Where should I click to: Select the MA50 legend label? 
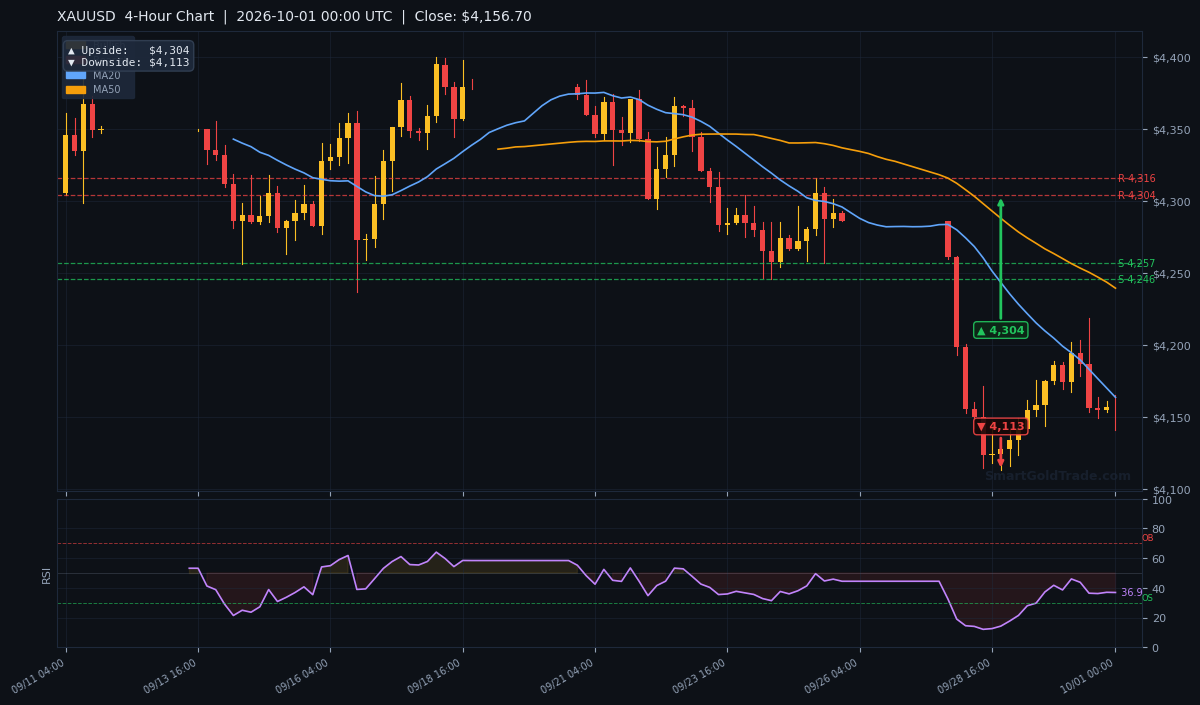click(107, 90)
